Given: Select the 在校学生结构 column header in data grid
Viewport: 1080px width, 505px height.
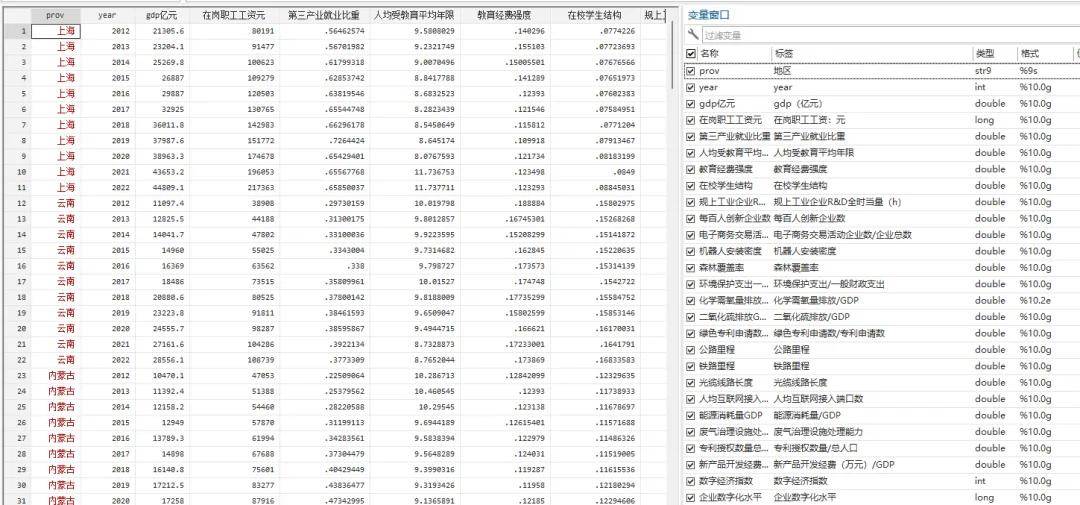Looking at the screenshot, I should pyautogui.click(x=595, y=14).
